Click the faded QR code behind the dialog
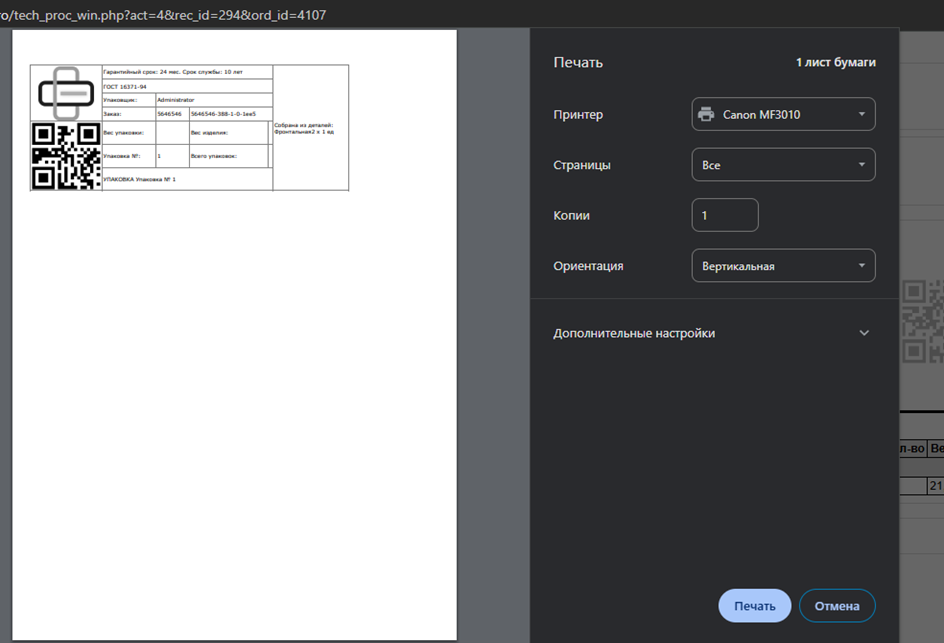 [922, 321]
